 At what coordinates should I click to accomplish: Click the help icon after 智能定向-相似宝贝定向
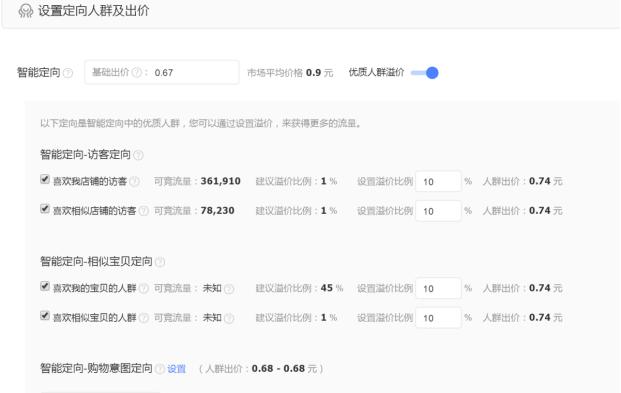(160, 262)
